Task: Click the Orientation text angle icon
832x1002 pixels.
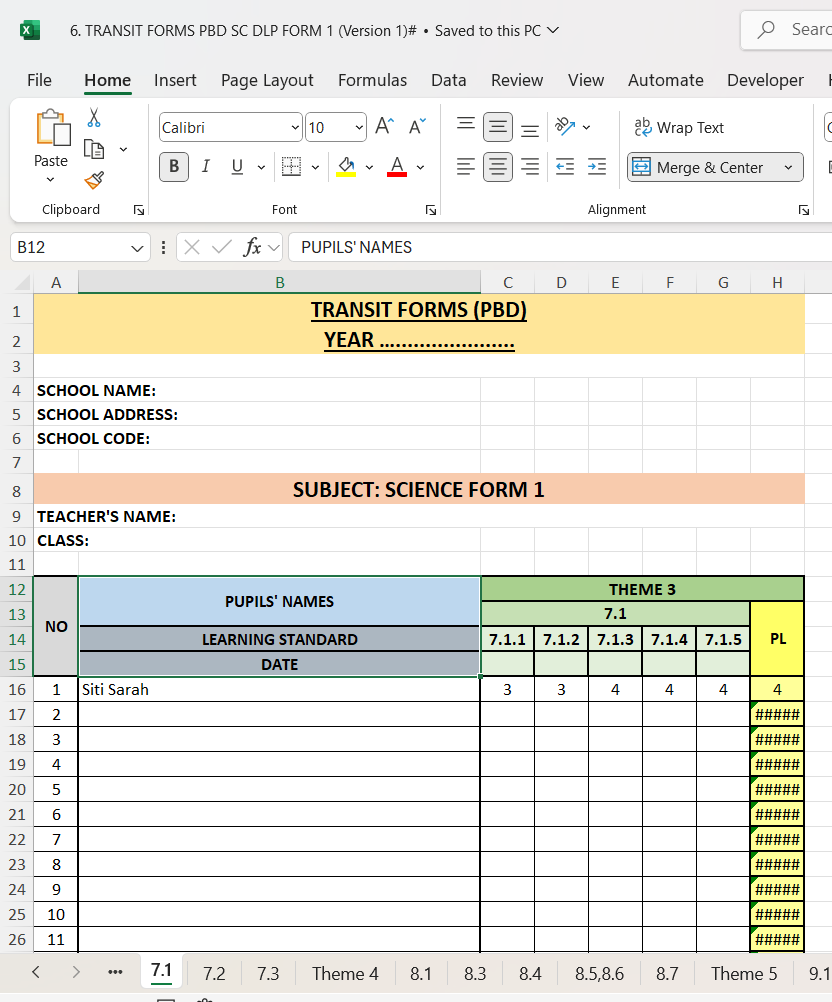Action: pos(565,127)
